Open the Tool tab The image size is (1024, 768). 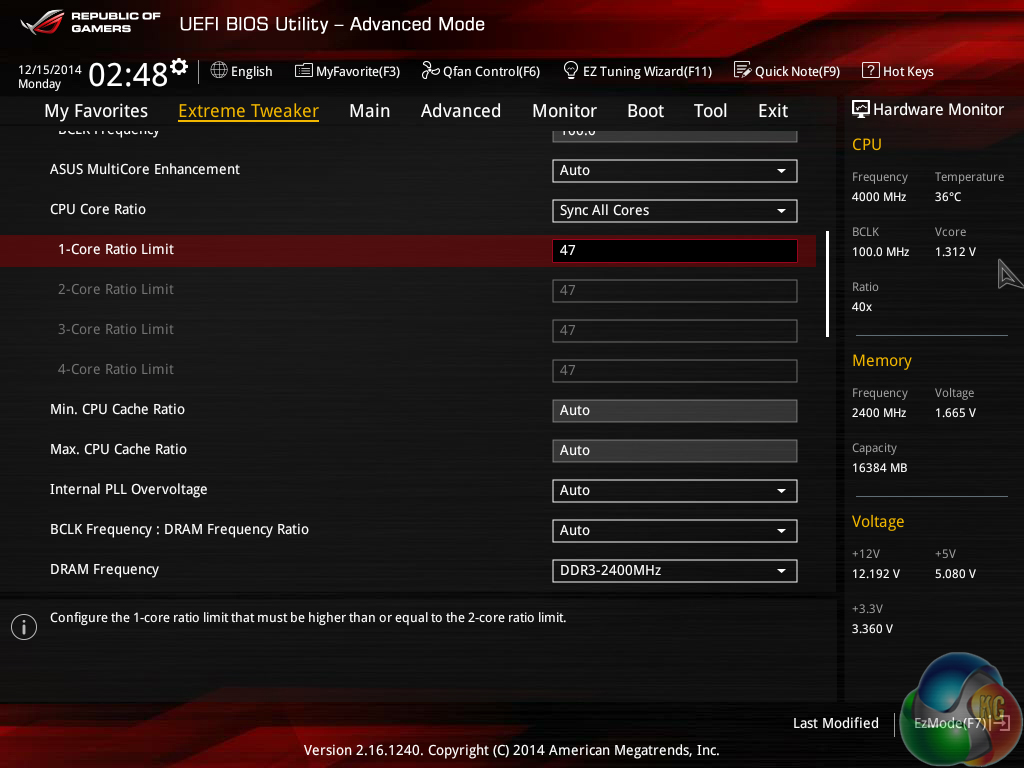711,111
